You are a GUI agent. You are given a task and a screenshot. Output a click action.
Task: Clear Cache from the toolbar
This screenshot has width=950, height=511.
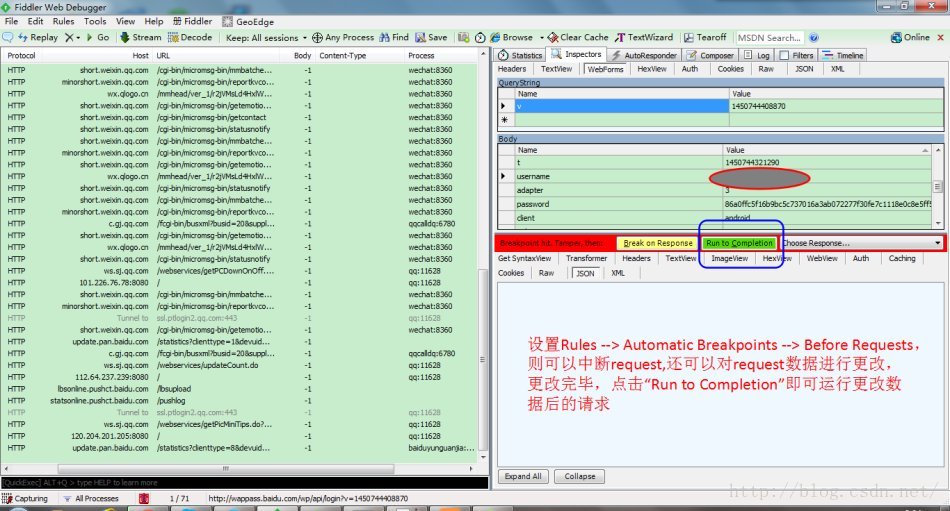click(577, 38)
